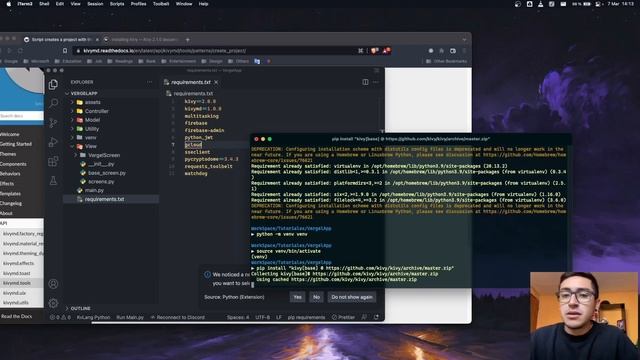Screen dimensions: 640x360
Task: Click Run Main.py in the status bar
Action: coord(130,317)
